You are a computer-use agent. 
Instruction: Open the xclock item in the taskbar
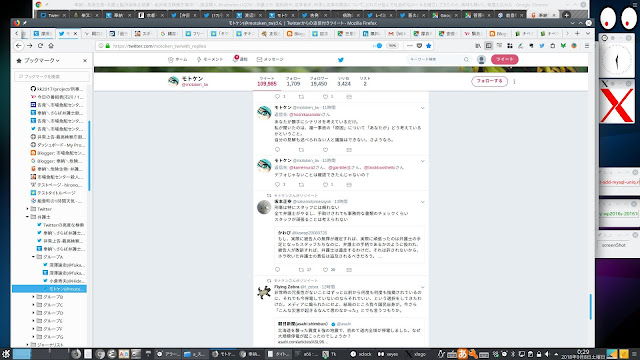tap(361, 354)
